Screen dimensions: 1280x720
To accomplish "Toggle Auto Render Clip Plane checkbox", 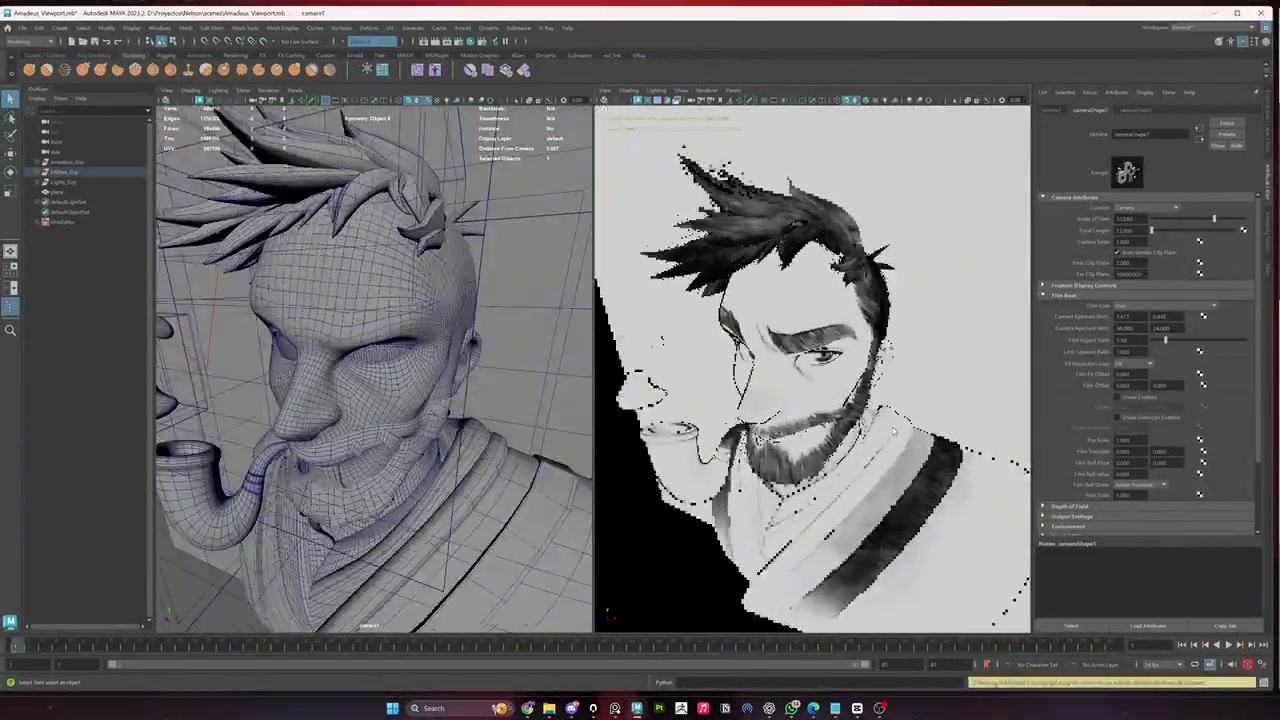I will pos(1117,252).
